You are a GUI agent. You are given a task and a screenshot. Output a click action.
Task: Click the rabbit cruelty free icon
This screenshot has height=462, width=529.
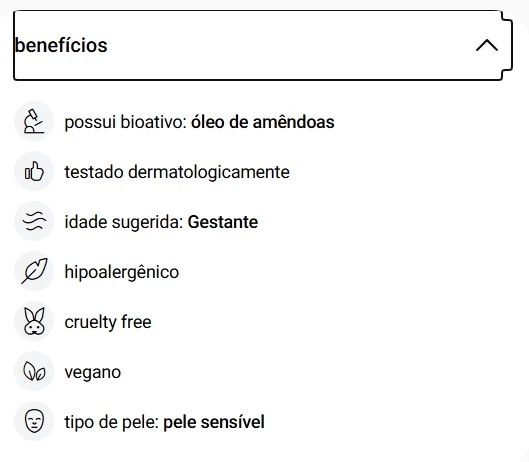(34, 321)
